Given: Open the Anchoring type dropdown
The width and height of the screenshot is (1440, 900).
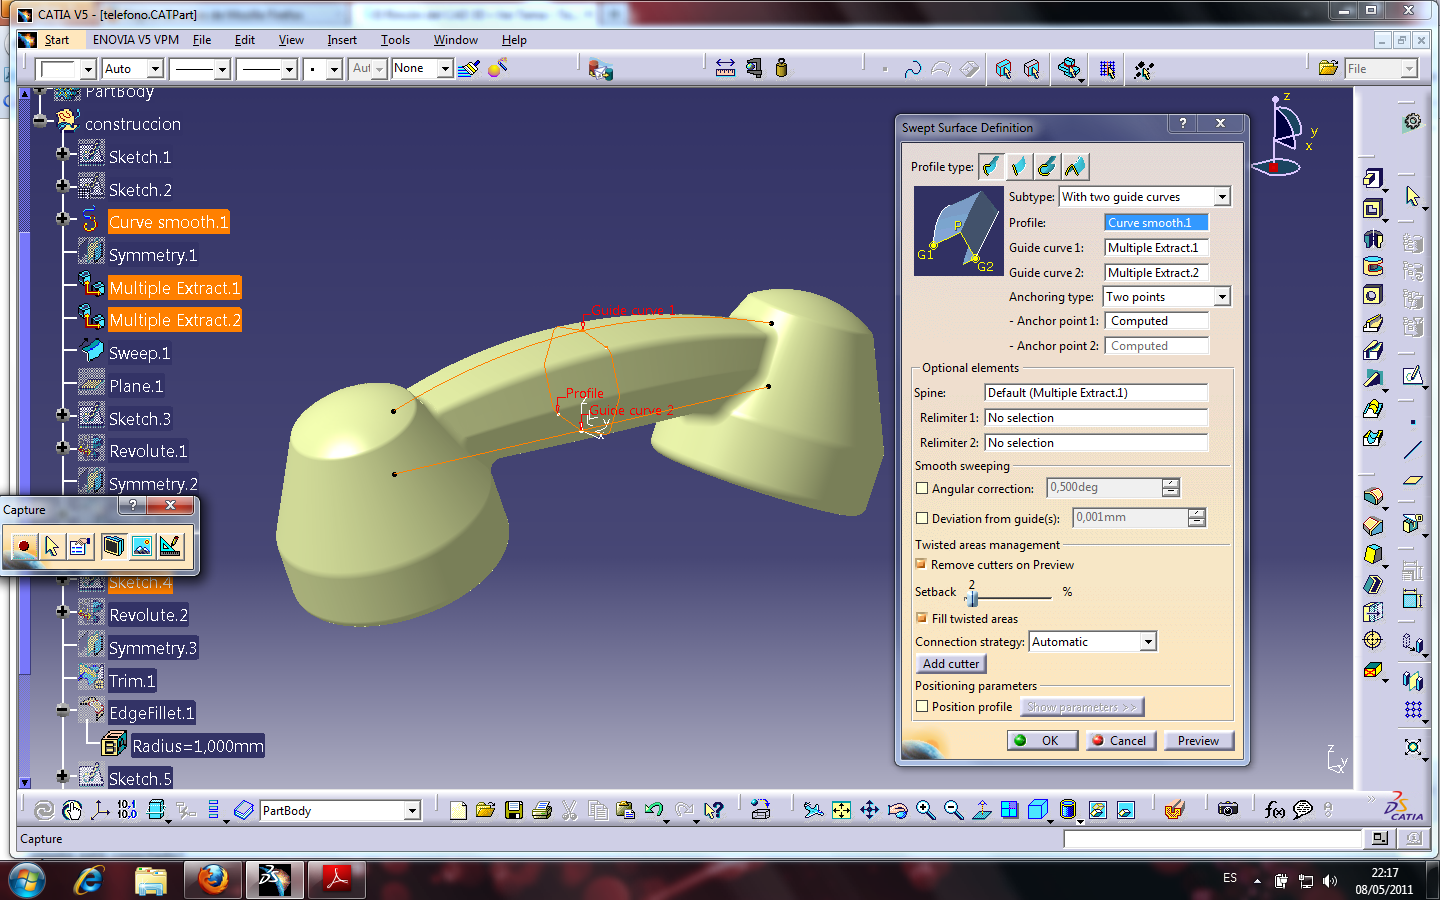Looking at the screenshot, I should [1222, 297].
